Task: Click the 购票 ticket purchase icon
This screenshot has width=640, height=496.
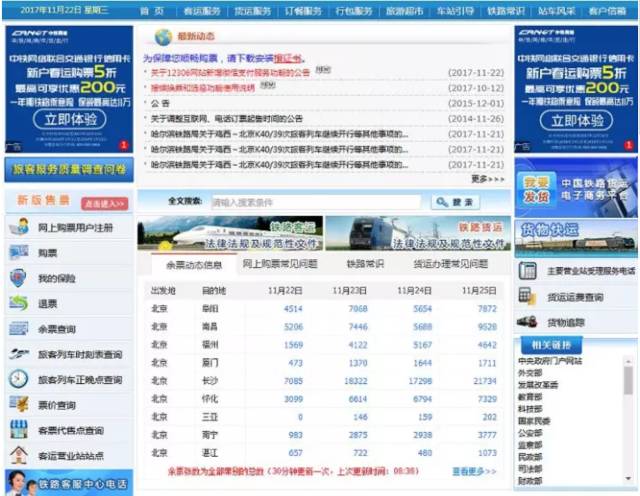Action: 19,253
